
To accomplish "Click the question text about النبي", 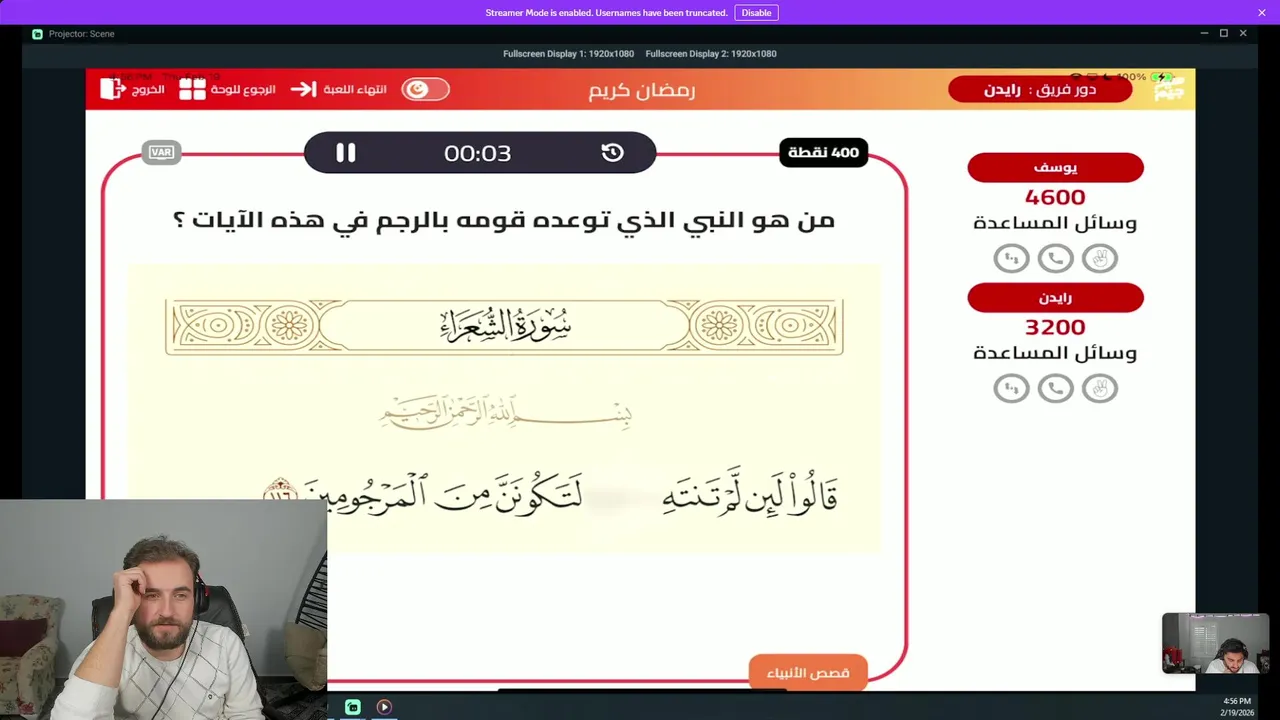I will pos(504,219).
